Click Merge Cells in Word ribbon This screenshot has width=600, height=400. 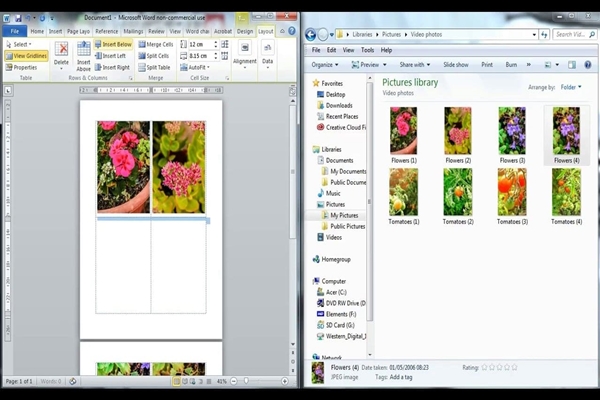155,44
